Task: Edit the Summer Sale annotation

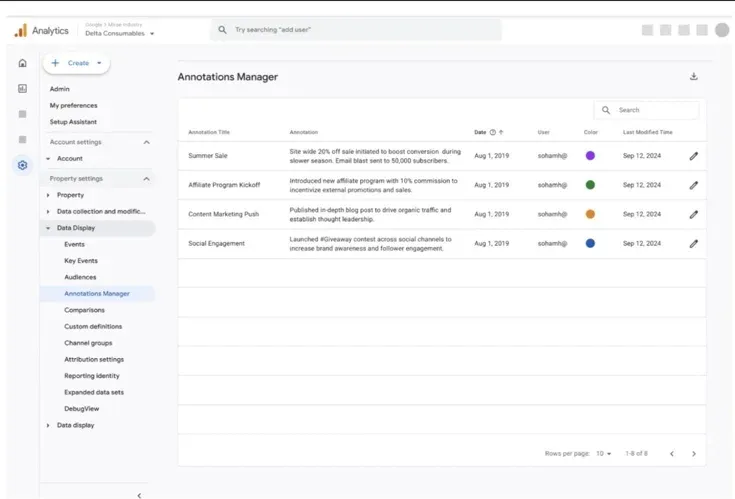Action: 693,156
